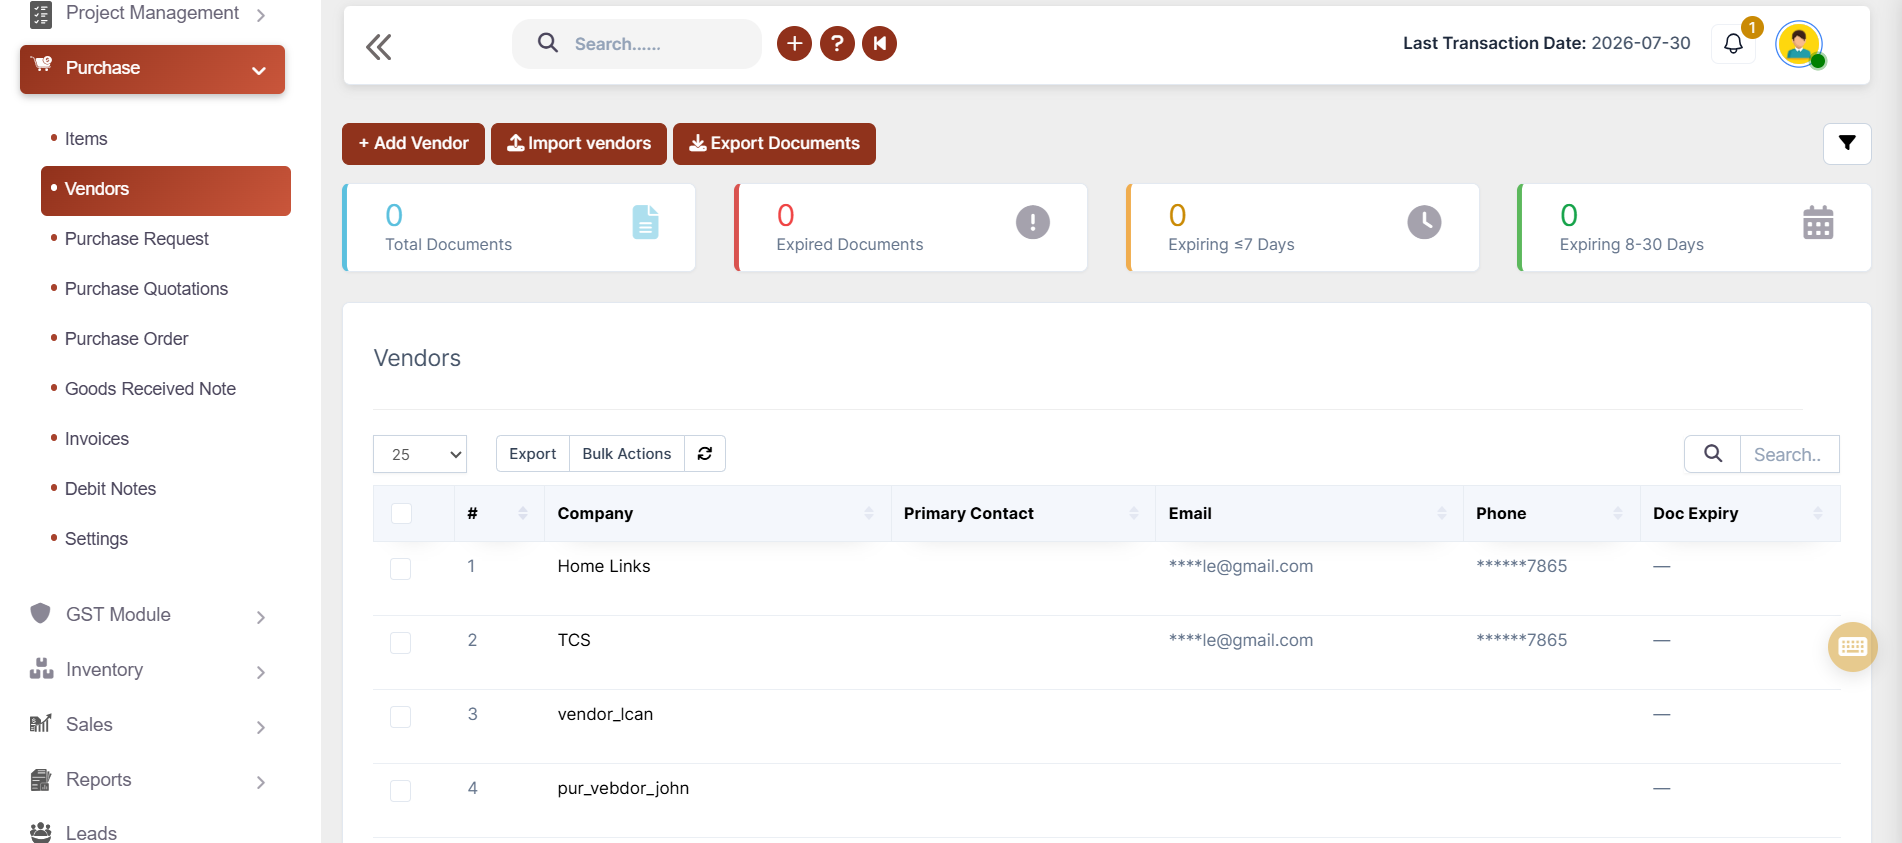Screen dimensions: 1902x843
Task: Expand the Reports menu
Action: 150,780
